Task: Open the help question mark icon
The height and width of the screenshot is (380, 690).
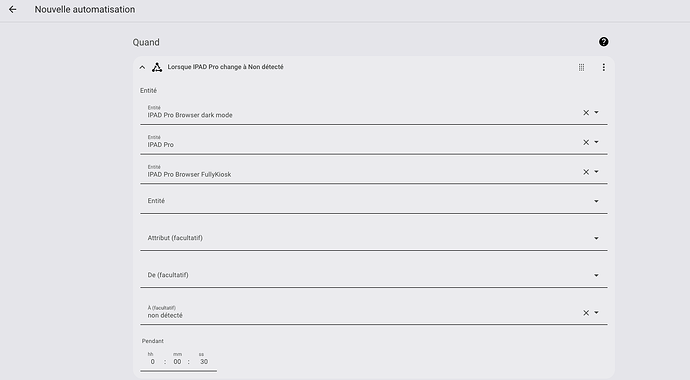Action: 603,42
